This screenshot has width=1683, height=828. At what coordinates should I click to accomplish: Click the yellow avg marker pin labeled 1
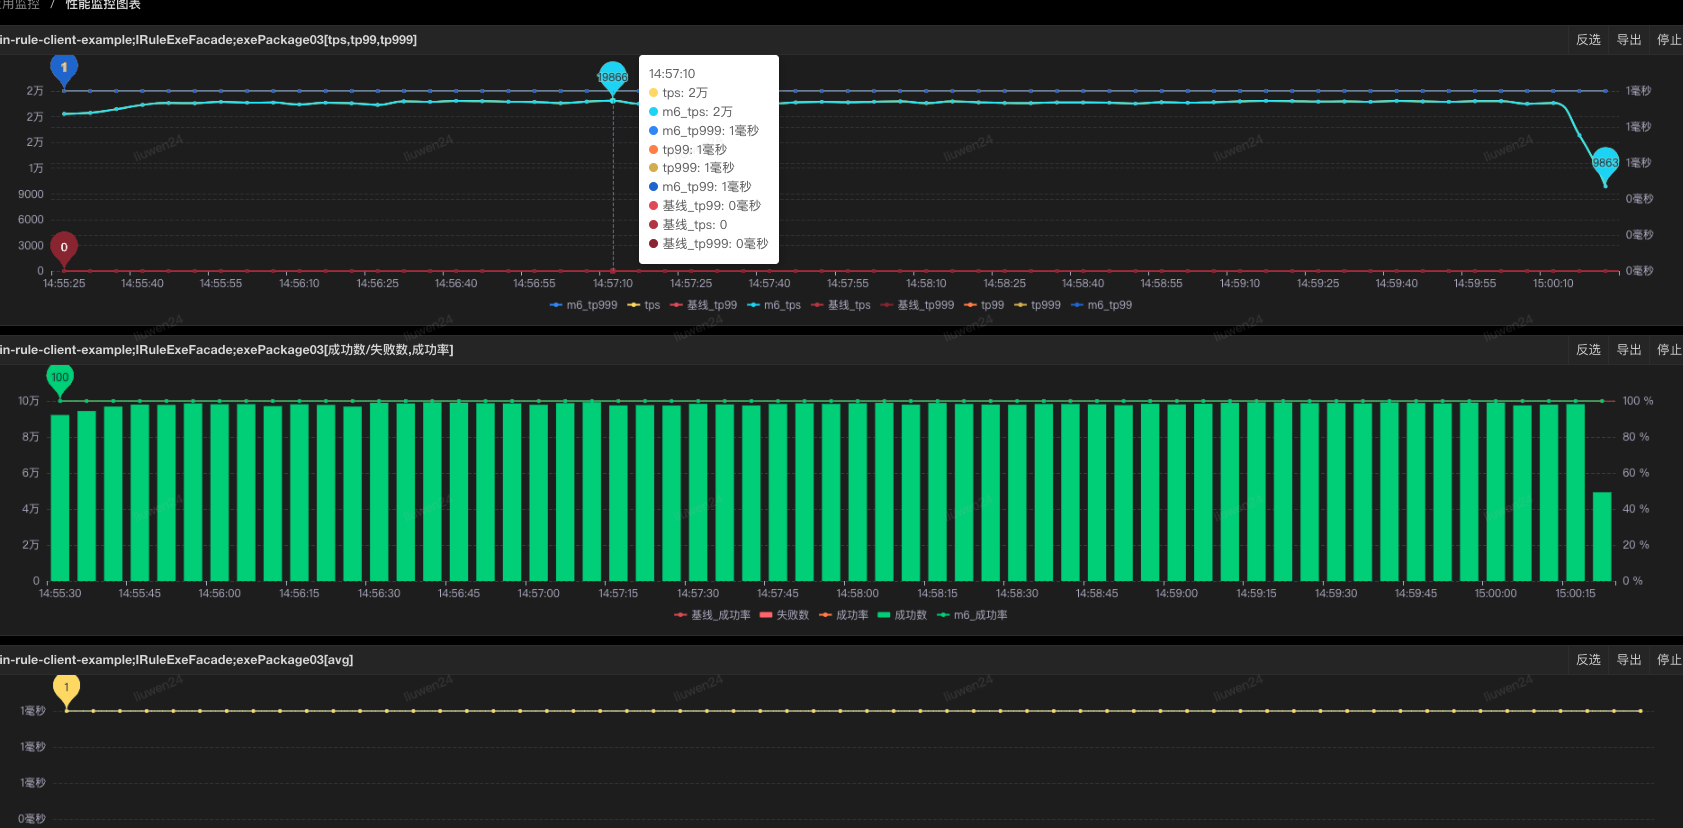[66, 688]
